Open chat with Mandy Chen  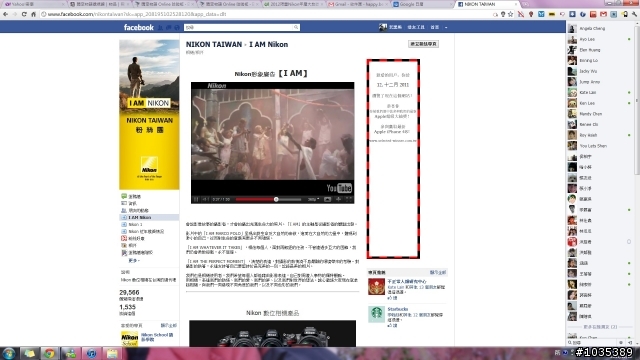600,114
